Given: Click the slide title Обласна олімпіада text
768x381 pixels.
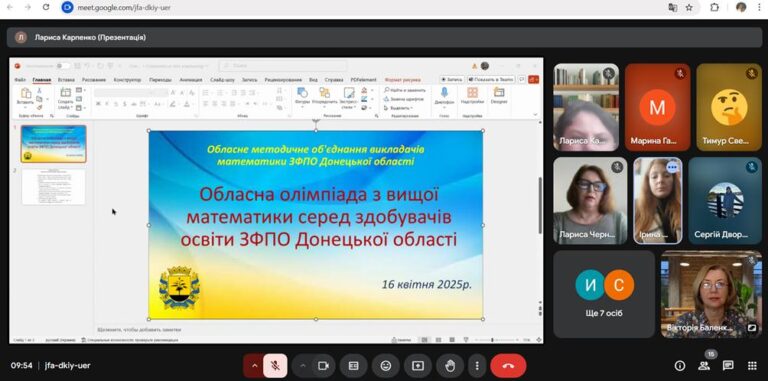Looking at the screenshot, I should tap(318, 216).
